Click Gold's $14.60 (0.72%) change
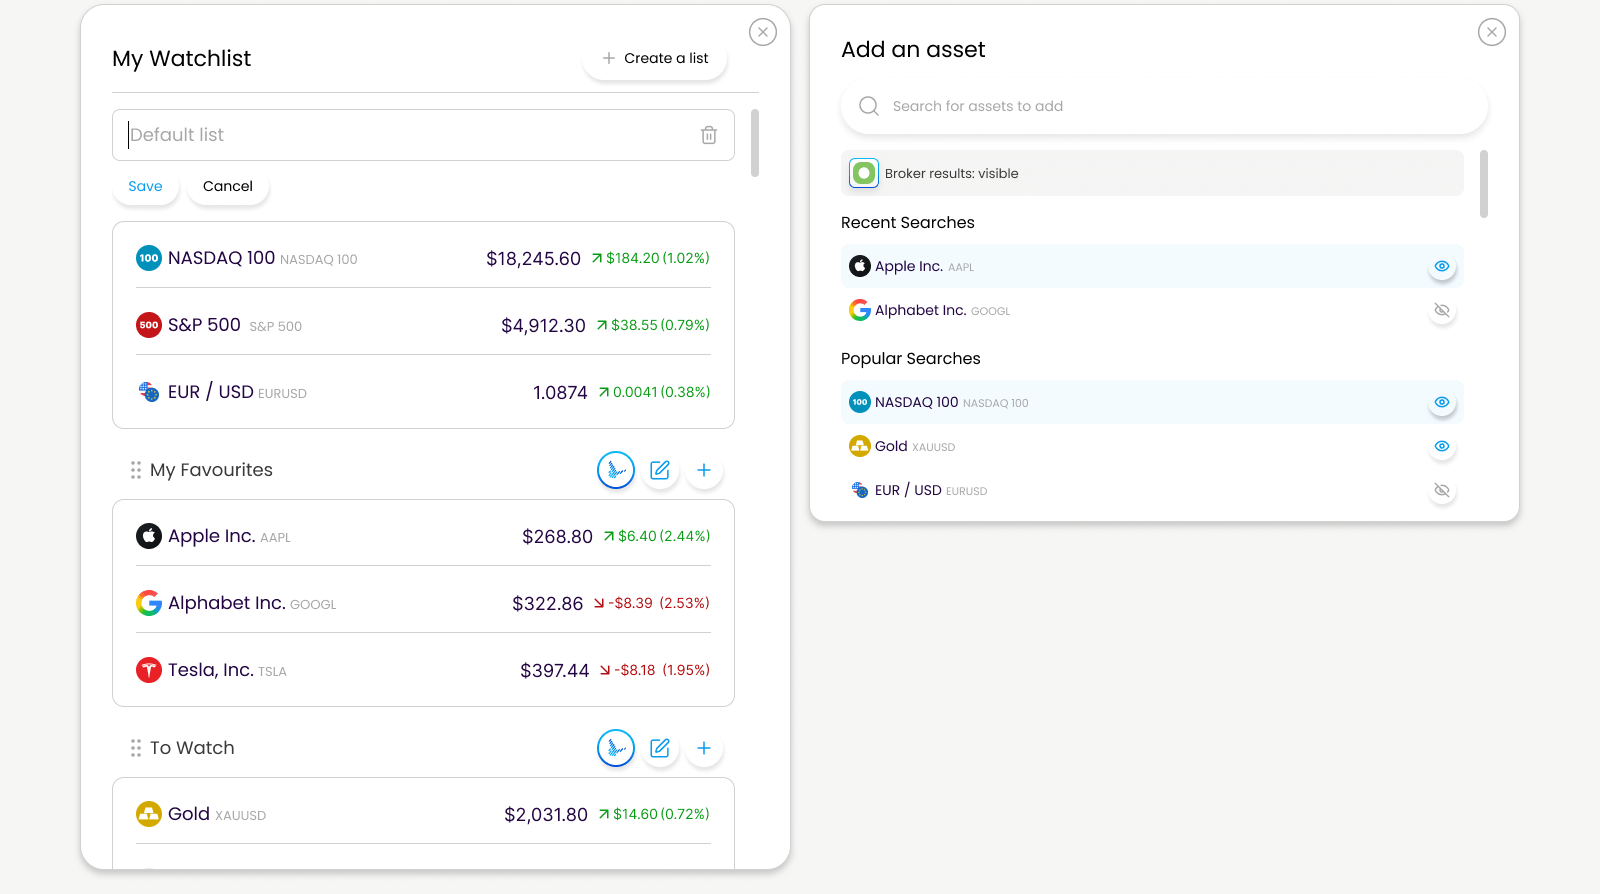The height and width of the screenshot is (894, 1600). click(x=654, y=814)
